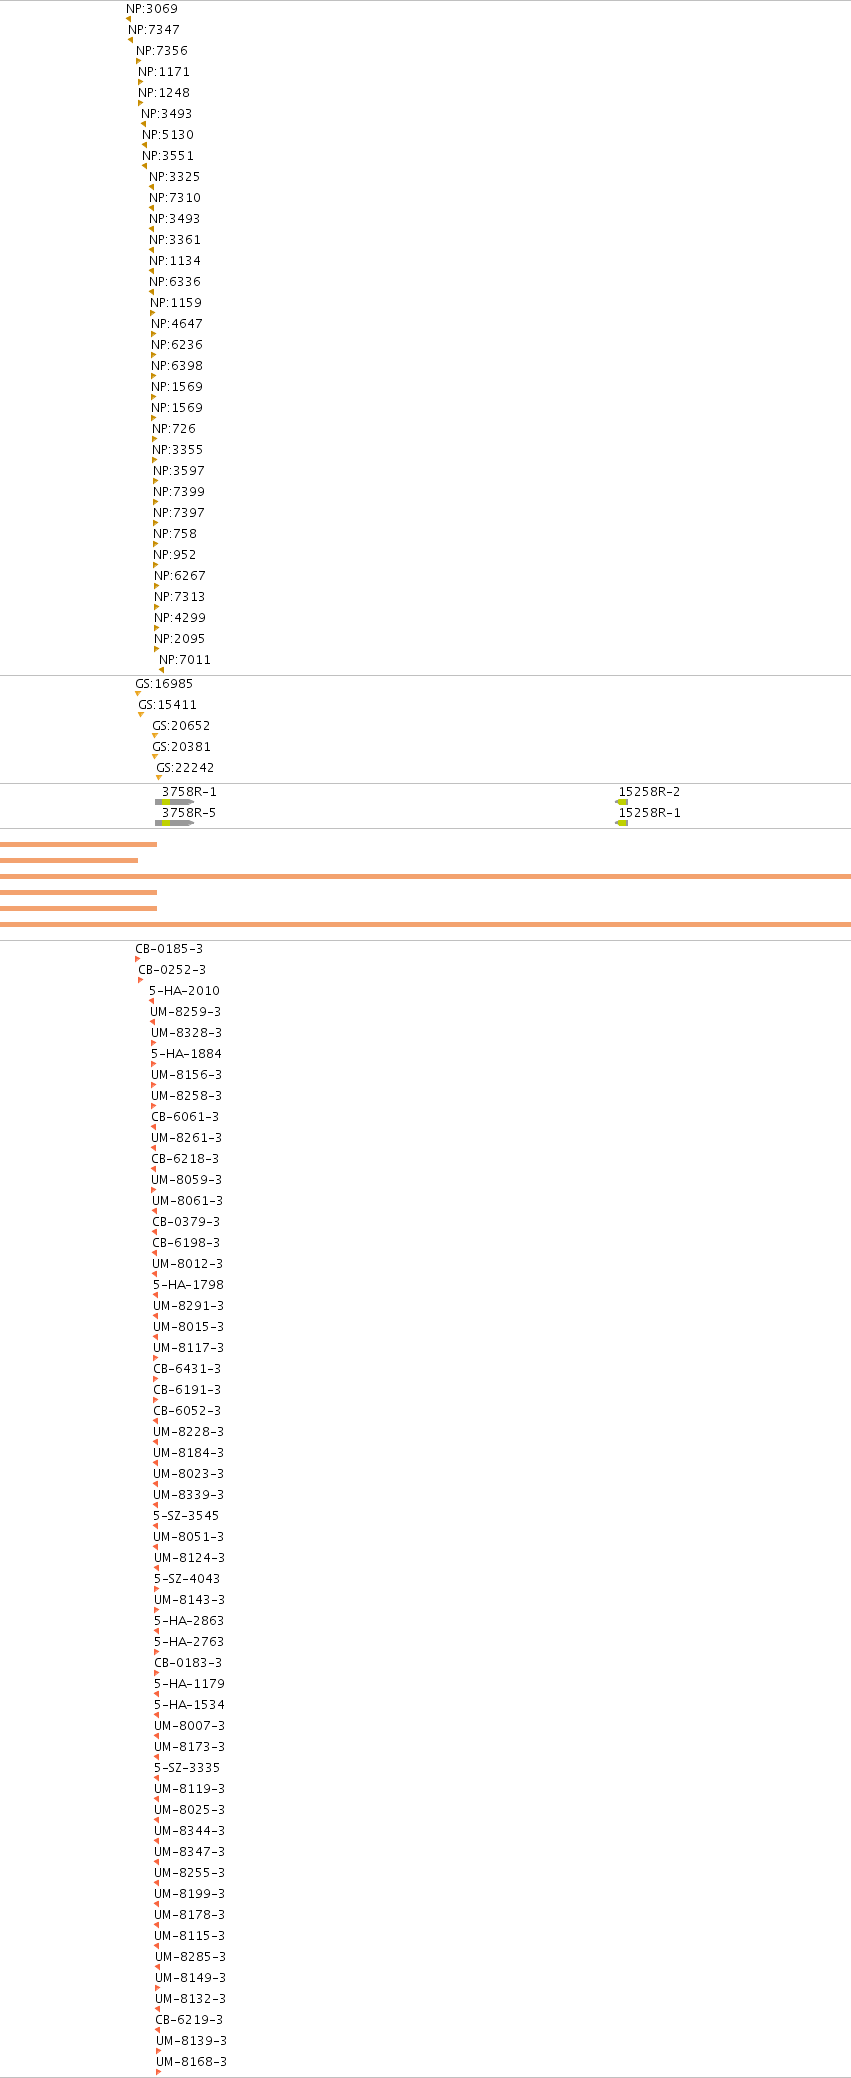The image size is (851, 2078).
Task: Open NP:7397 feature
Action: 179,513
